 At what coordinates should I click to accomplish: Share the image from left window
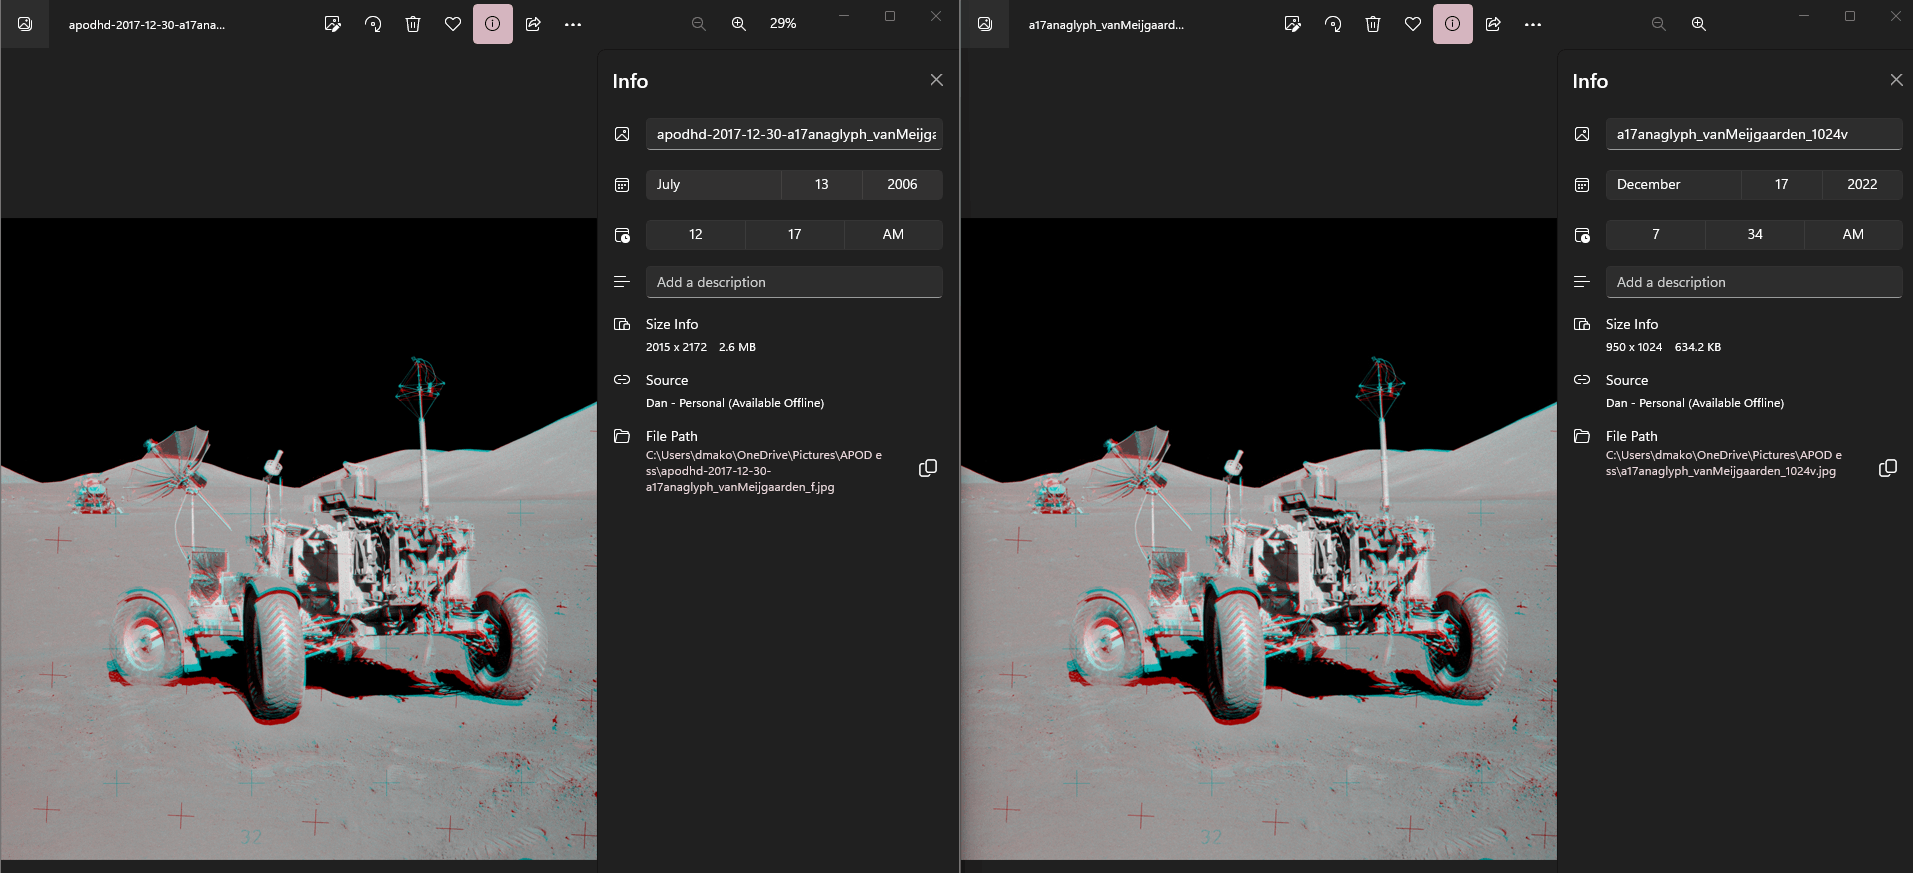click(x=533, y=24)
